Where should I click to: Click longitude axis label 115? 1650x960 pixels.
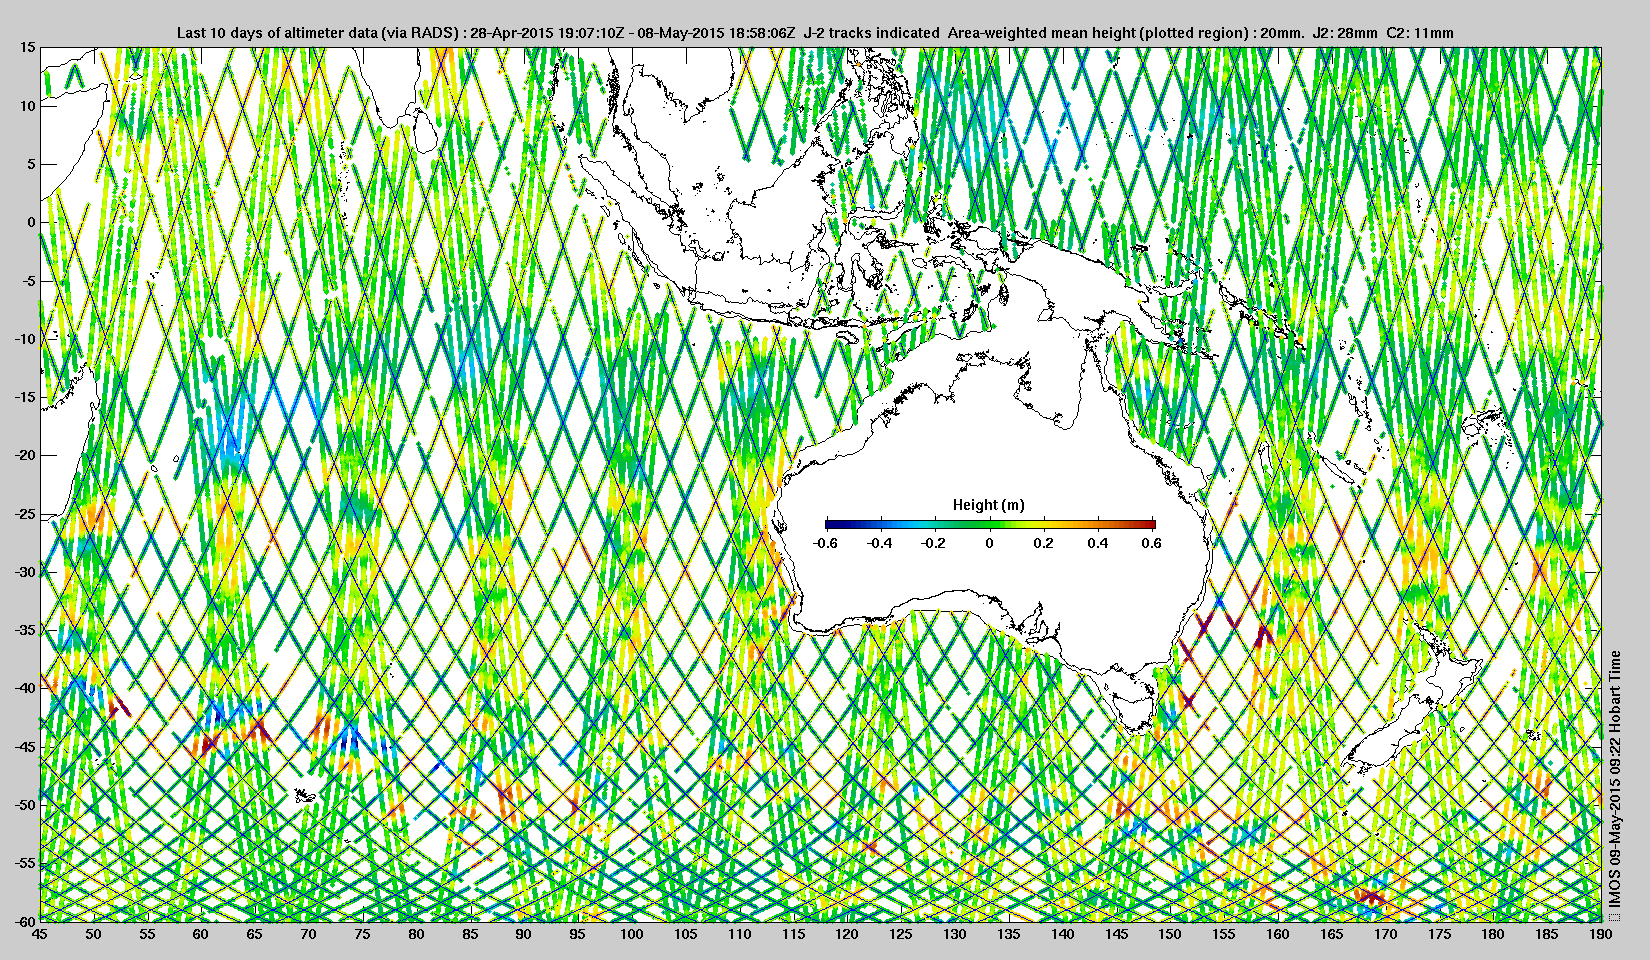793,934
